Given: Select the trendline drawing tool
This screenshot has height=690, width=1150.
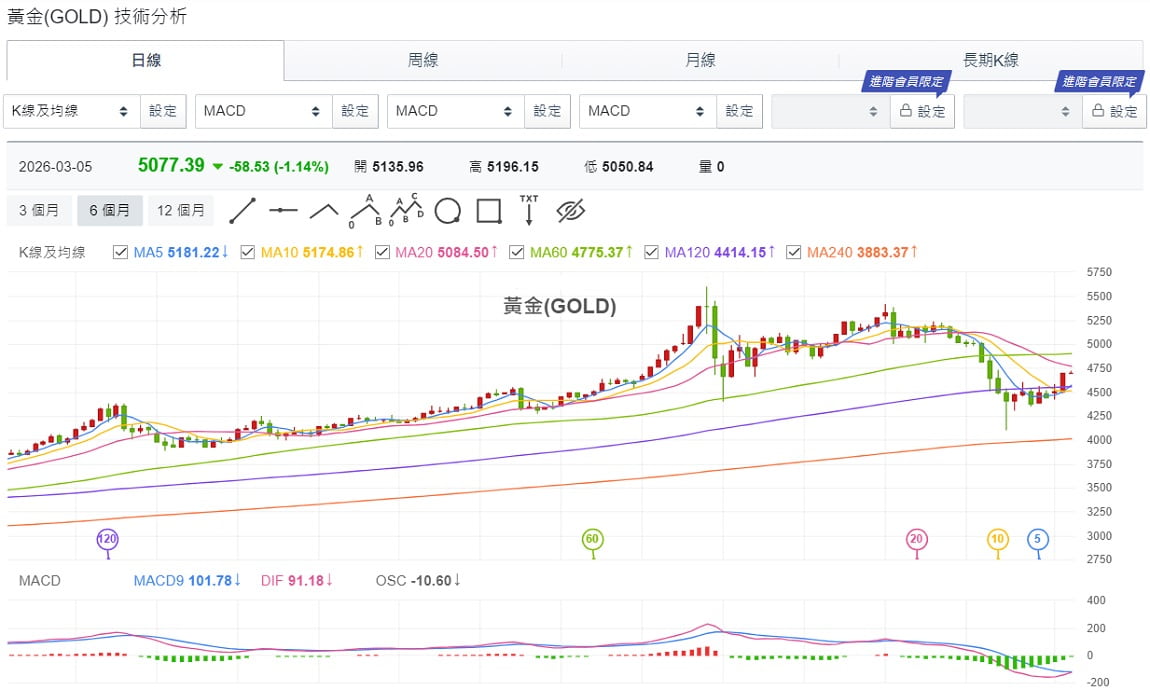Looking at the screenshot, I should click(242, 210).
